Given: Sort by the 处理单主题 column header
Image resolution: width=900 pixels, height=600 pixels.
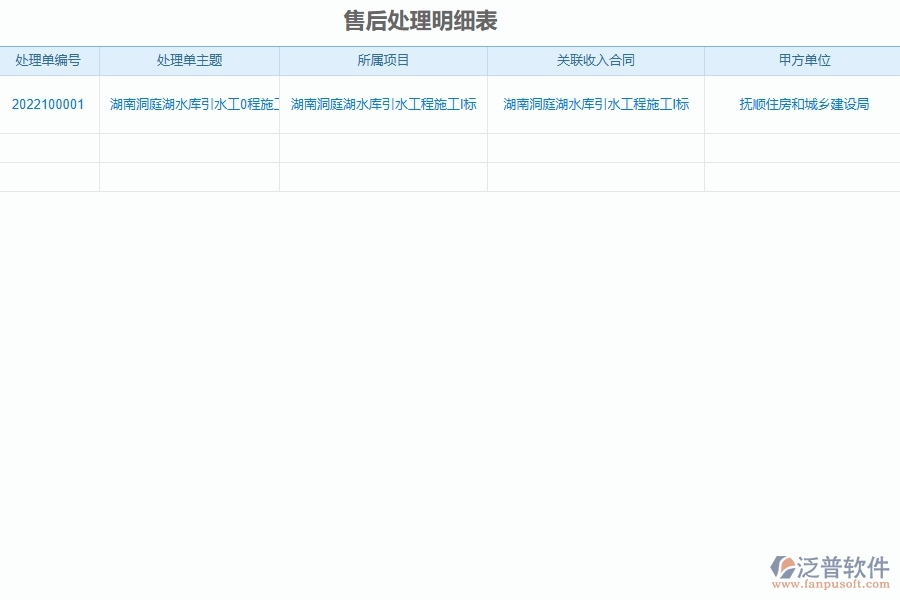Looking at the screenshot, I should (x=189, y=60).
